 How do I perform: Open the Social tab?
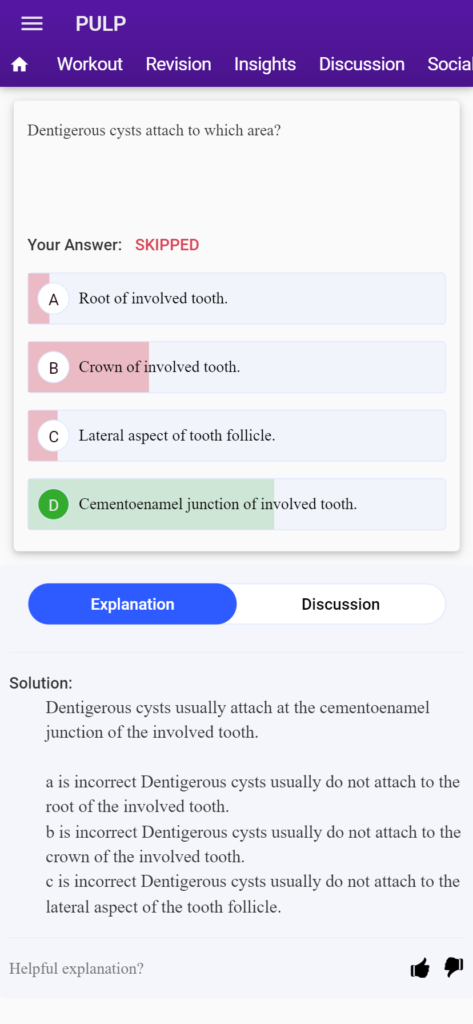coord(449,64)
